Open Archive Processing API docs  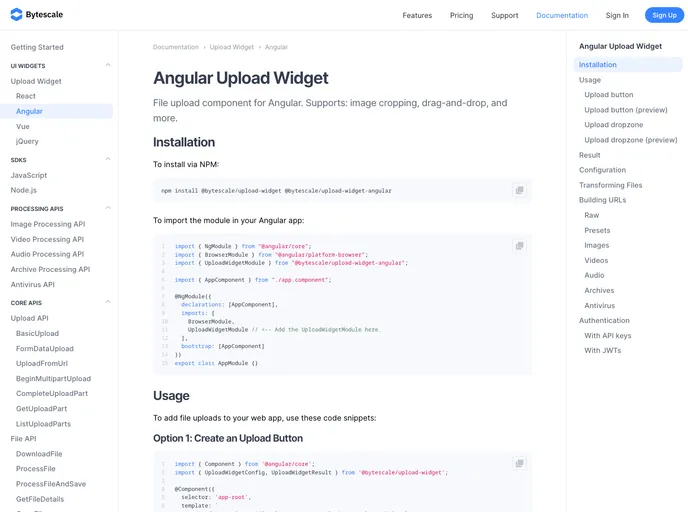pos(50,269)
